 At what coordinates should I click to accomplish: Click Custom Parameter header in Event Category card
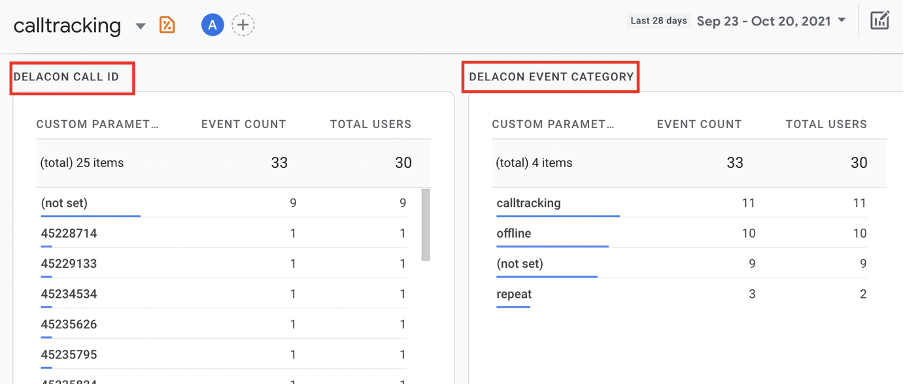553,124
